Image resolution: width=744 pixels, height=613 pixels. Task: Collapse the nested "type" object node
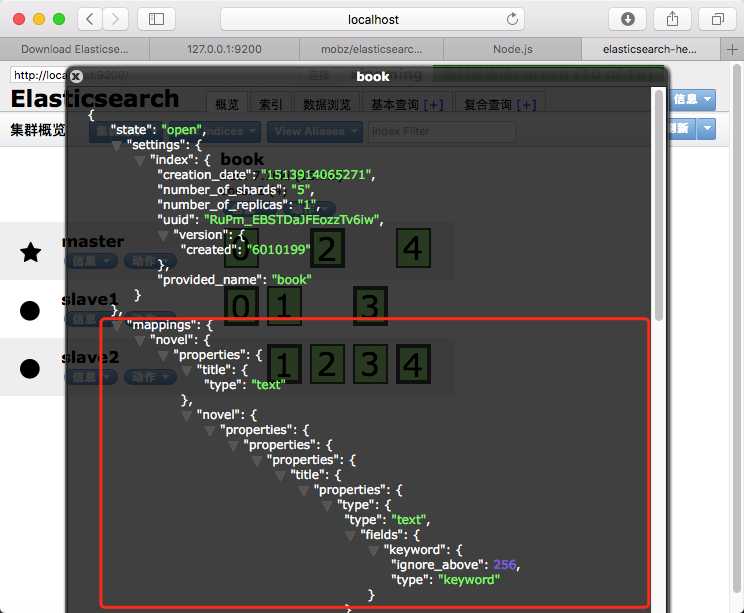(326, 506)
